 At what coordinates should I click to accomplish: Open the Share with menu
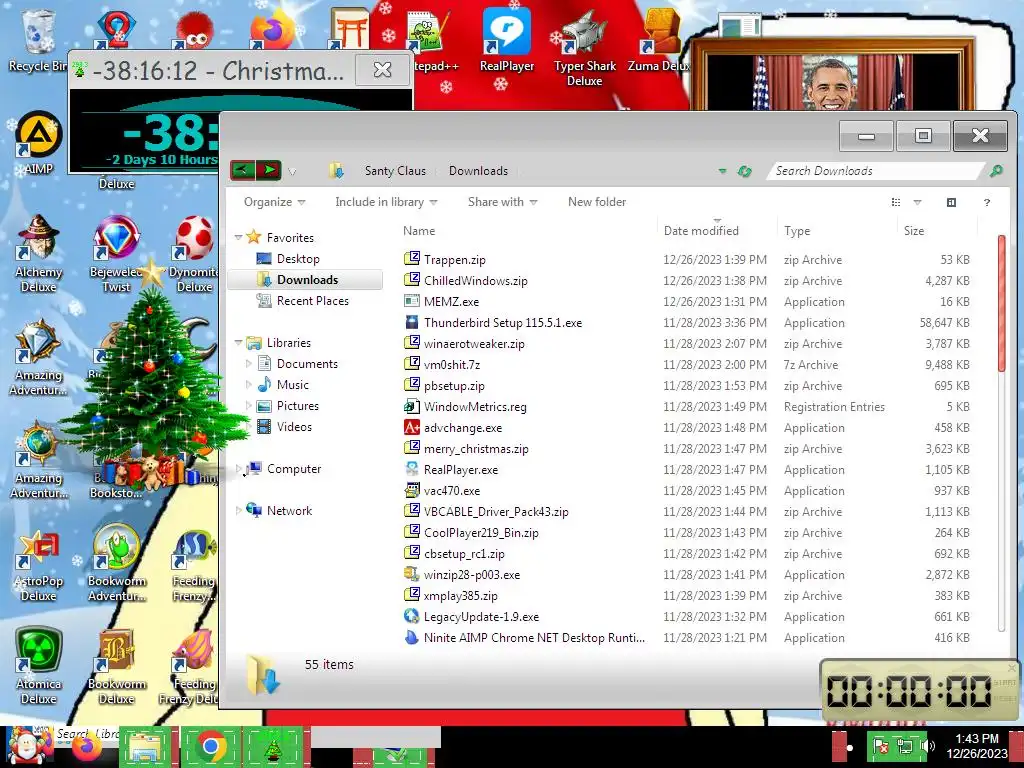(502, 202)
